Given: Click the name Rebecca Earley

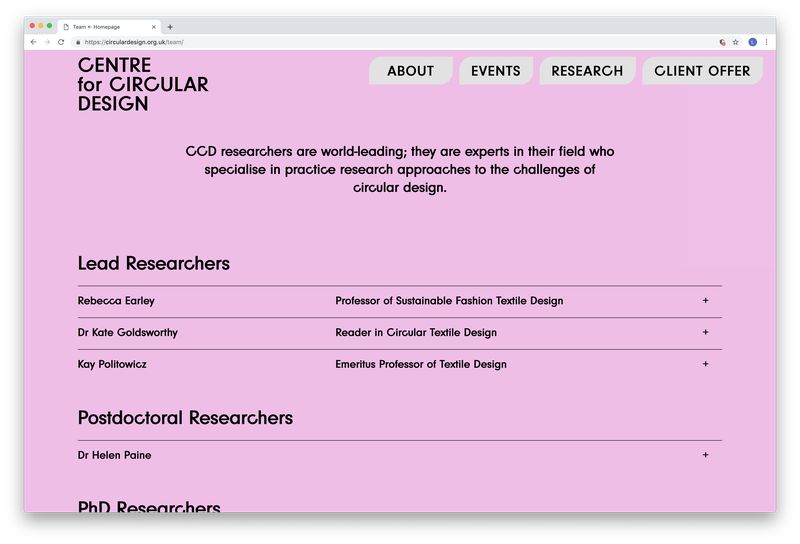Looking at the screenshot, I should click(116, 301).
